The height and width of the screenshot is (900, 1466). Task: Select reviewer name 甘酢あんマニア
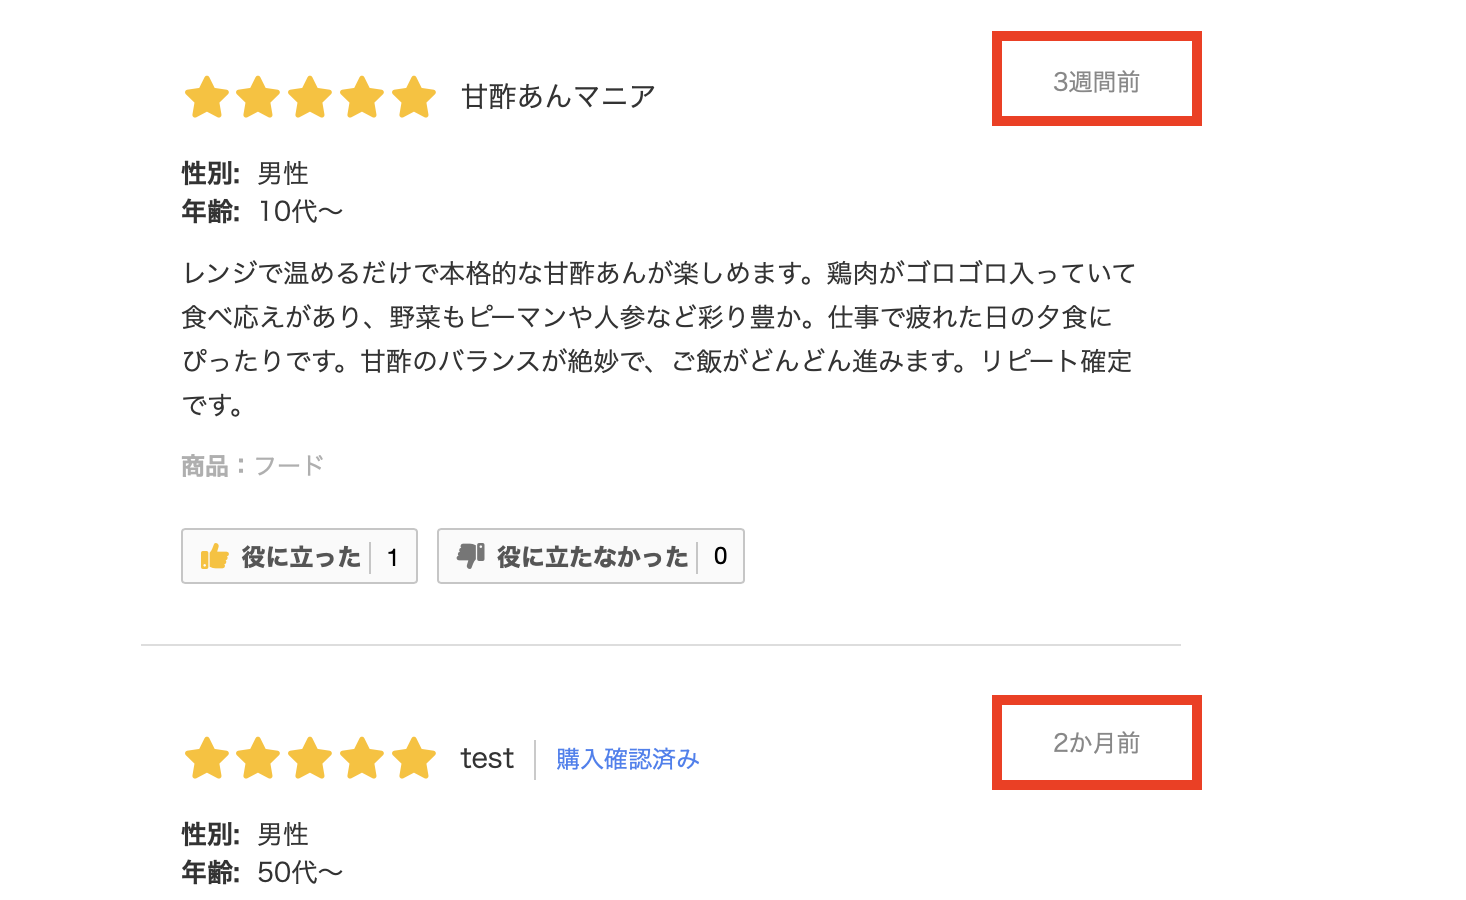558,97
